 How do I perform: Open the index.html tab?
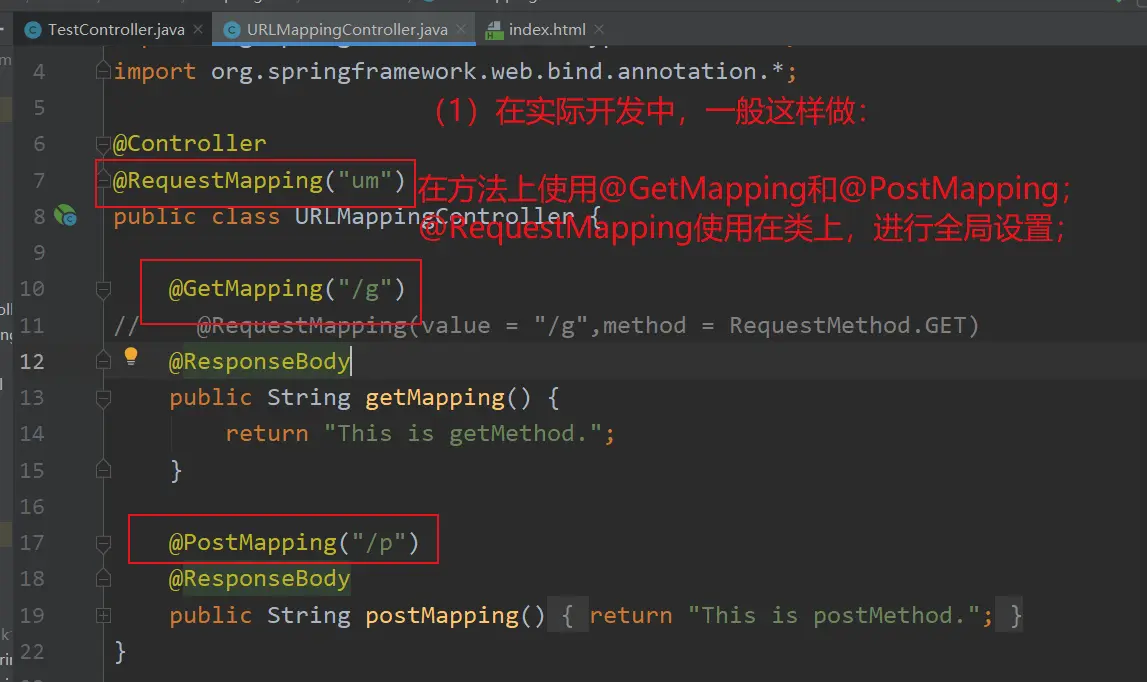point(546,29)
